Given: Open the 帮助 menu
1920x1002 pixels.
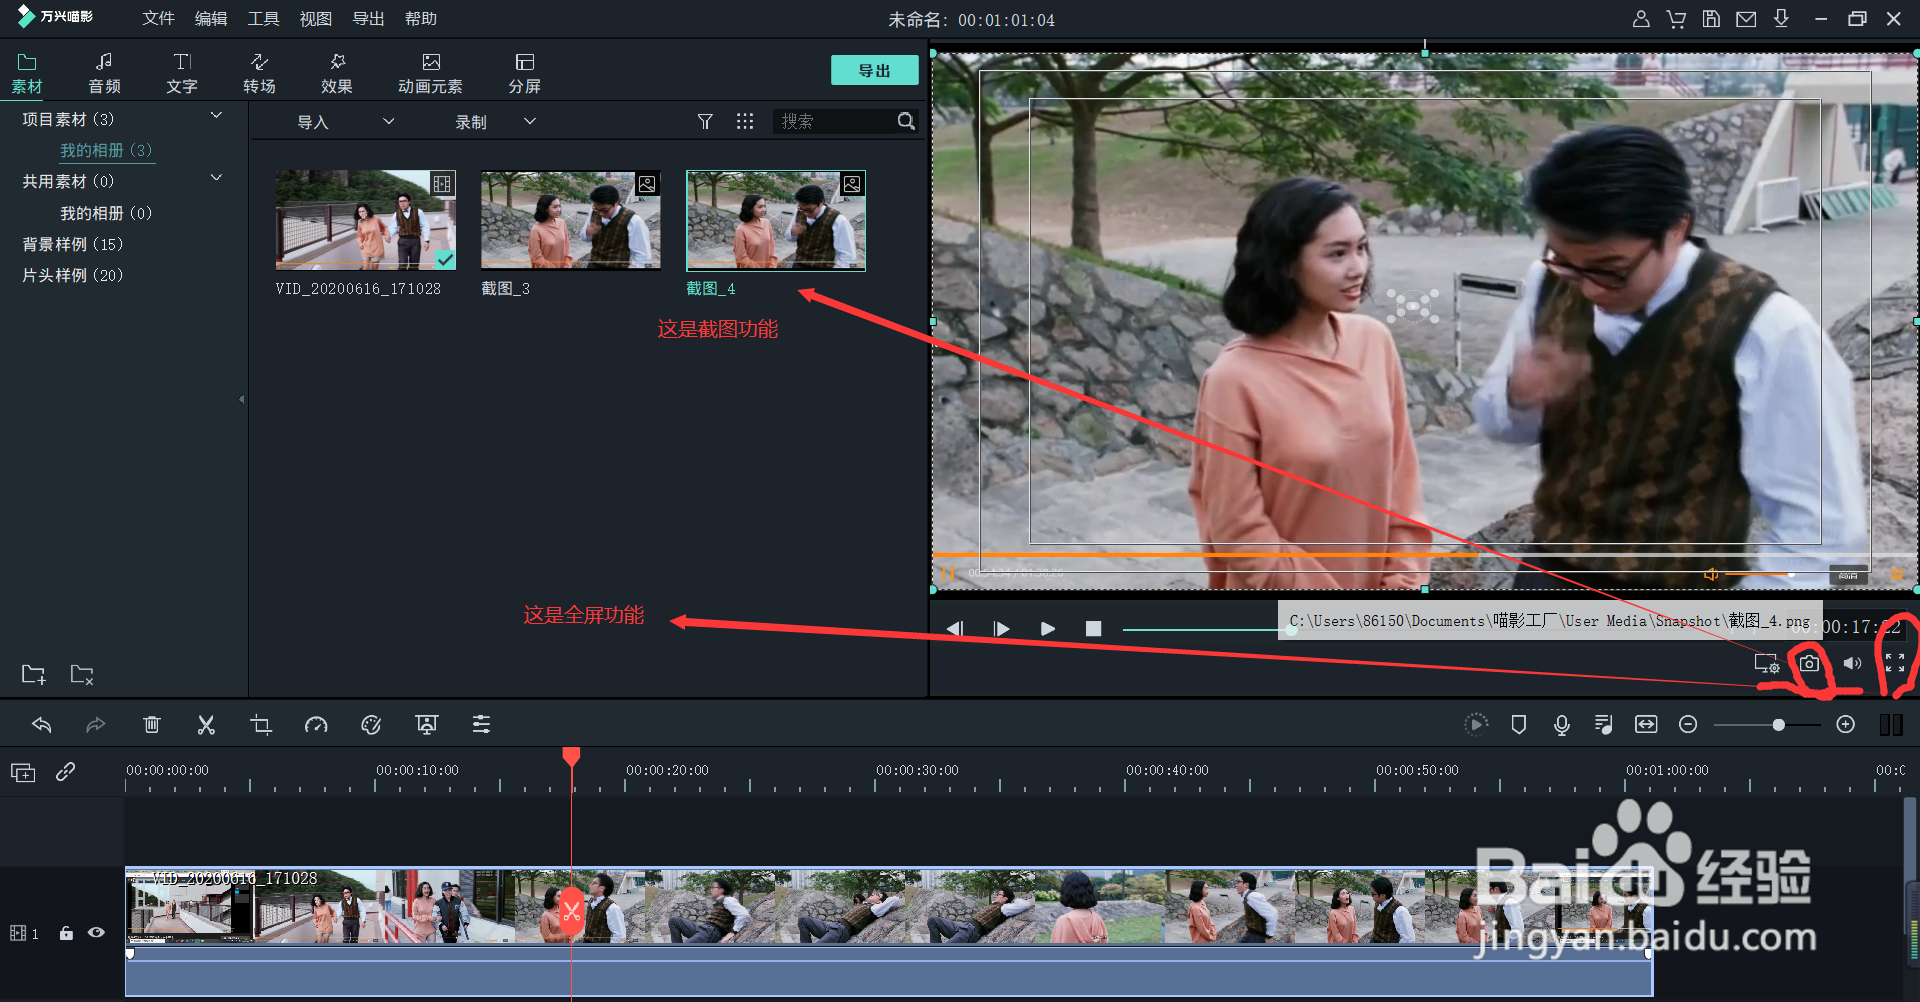Looking at the screenshot, I should click(x=421, y=19).
